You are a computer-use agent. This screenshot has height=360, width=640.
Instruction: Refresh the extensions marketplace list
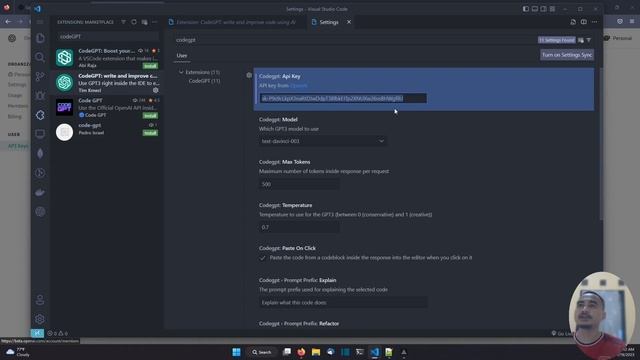tap(134, 22)
